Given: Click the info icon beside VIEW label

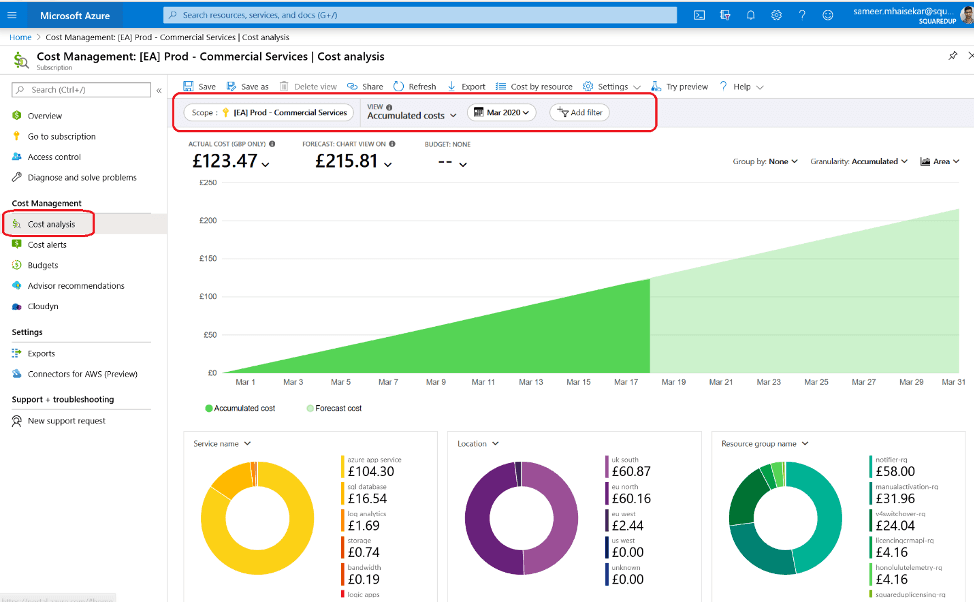Looking at the screenshot, I should click(x=389, y=107).
